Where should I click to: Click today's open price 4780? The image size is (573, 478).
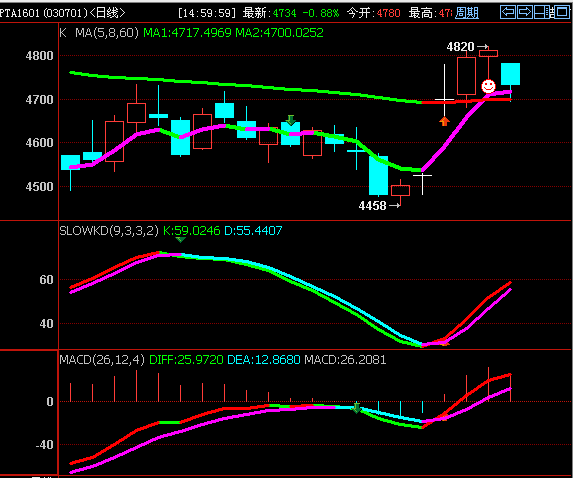[388, 14]
